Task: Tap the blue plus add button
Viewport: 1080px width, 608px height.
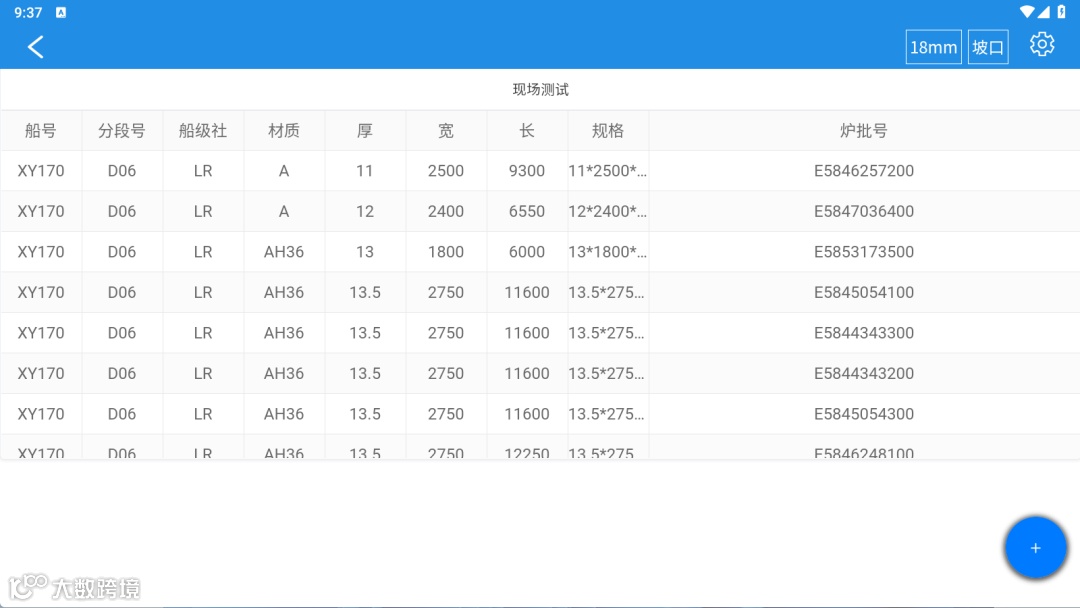Action: click(1035, 547)
